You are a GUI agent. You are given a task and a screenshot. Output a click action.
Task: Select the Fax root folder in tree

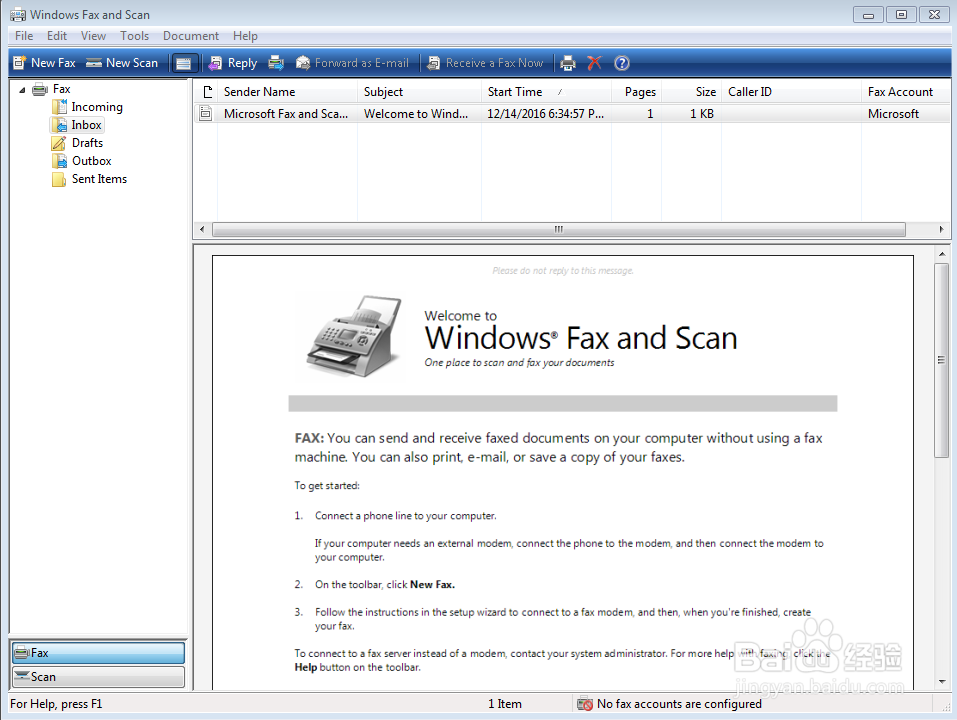pos(62,89)
